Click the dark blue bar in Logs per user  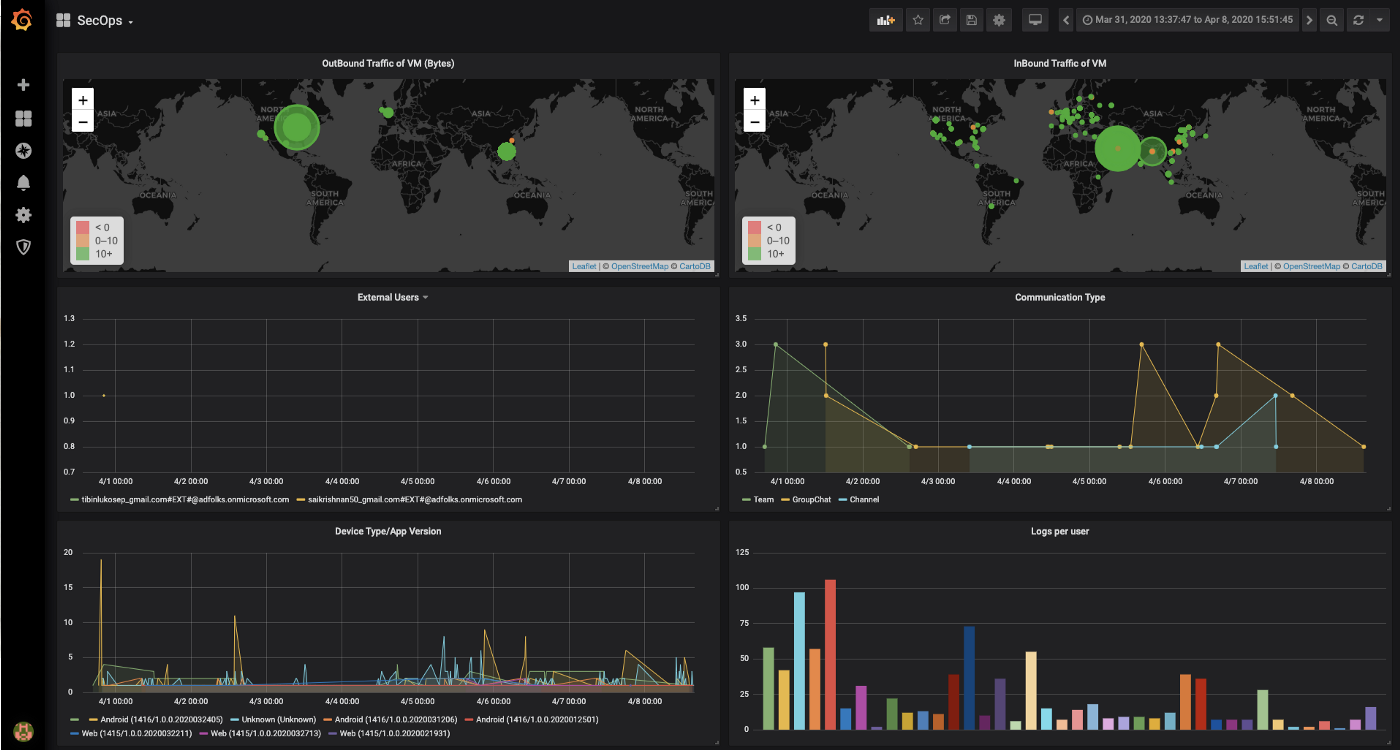click(x=969, y=677)
